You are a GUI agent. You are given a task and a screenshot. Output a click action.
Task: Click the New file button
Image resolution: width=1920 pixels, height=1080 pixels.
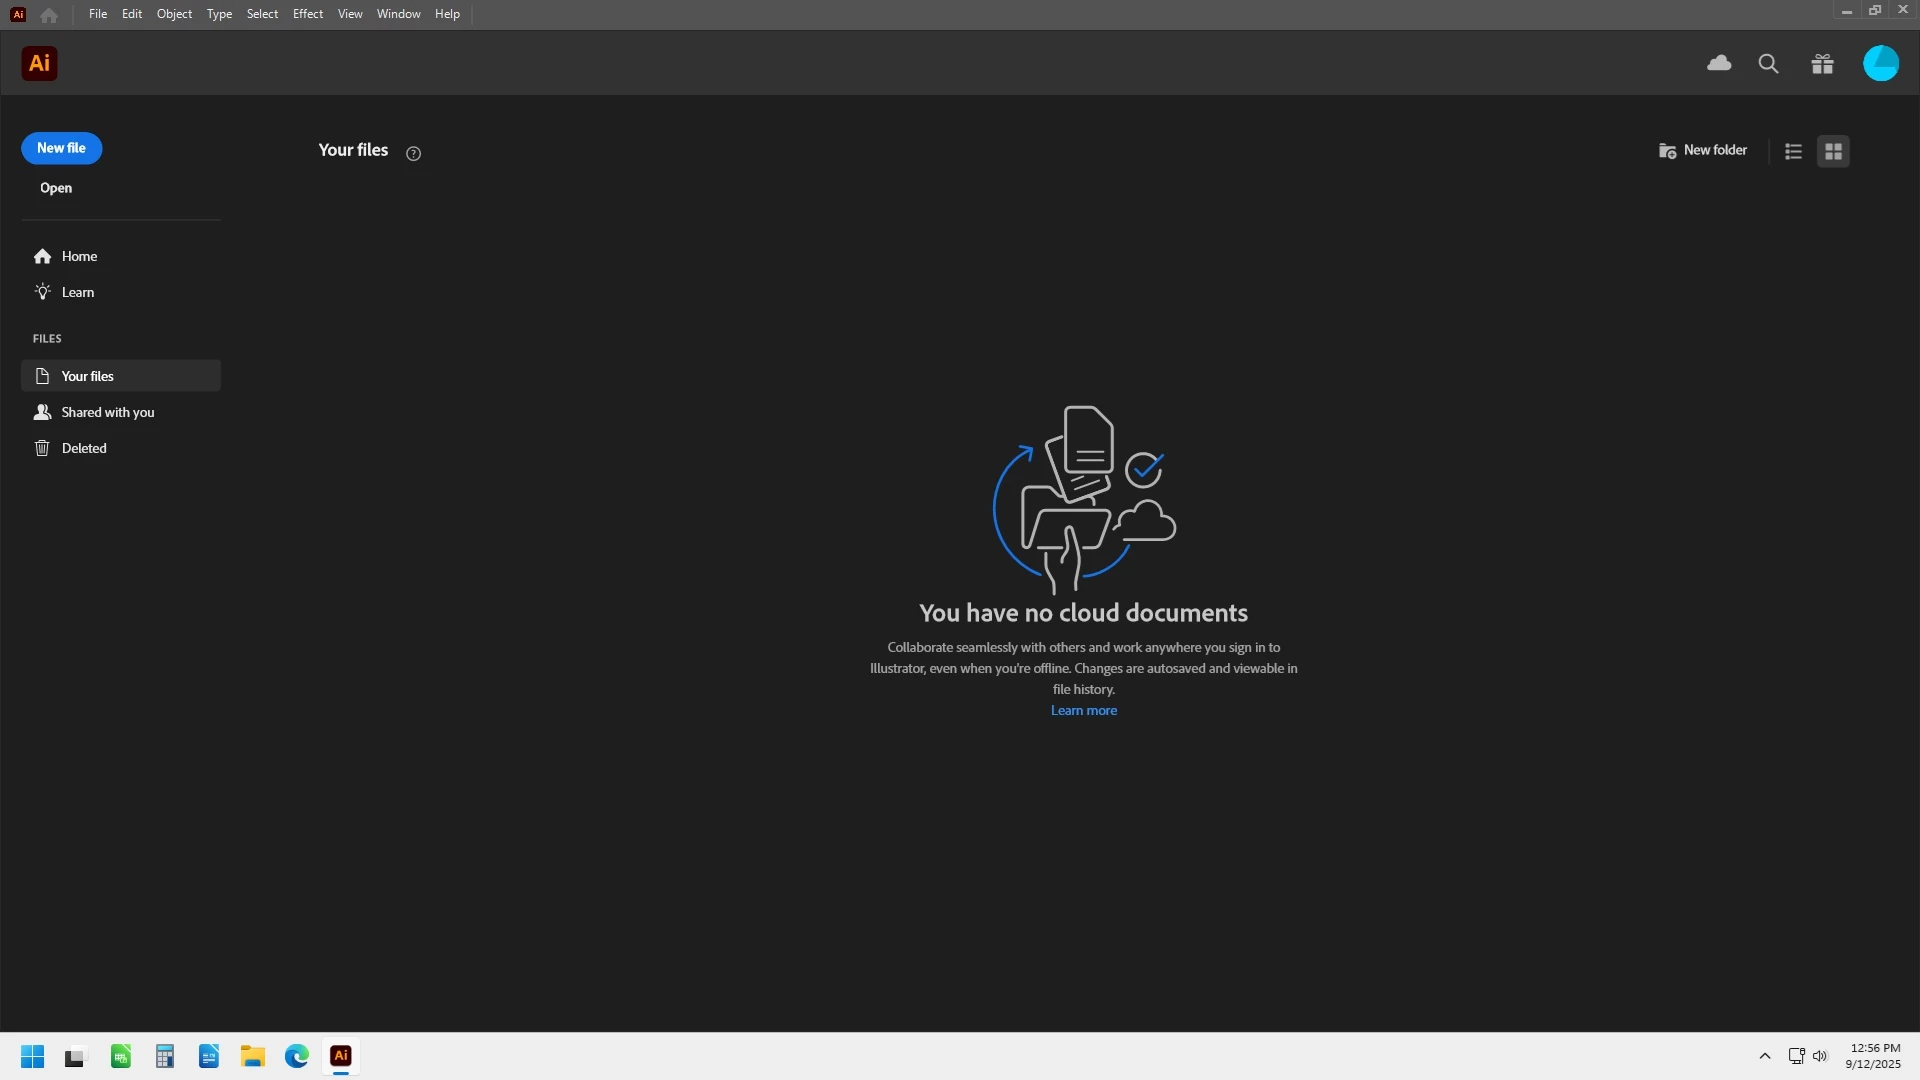(61, 148)
